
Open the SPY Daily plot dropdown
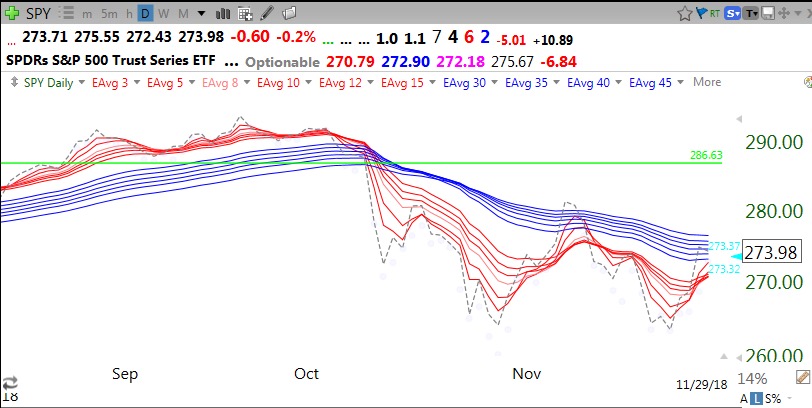pyautogui.click(x=82, y=82)
